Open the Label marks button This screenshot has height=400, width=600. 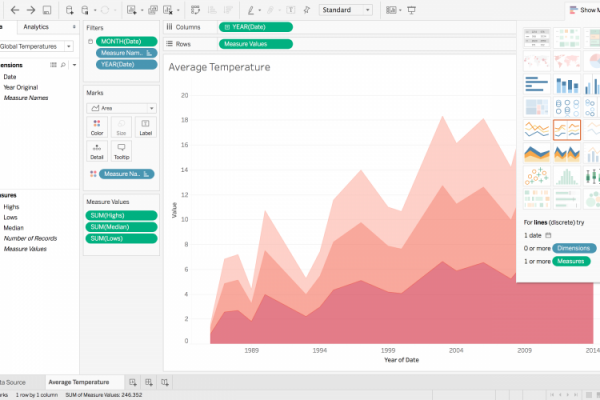pyautogui.click(x=145, y=127)
